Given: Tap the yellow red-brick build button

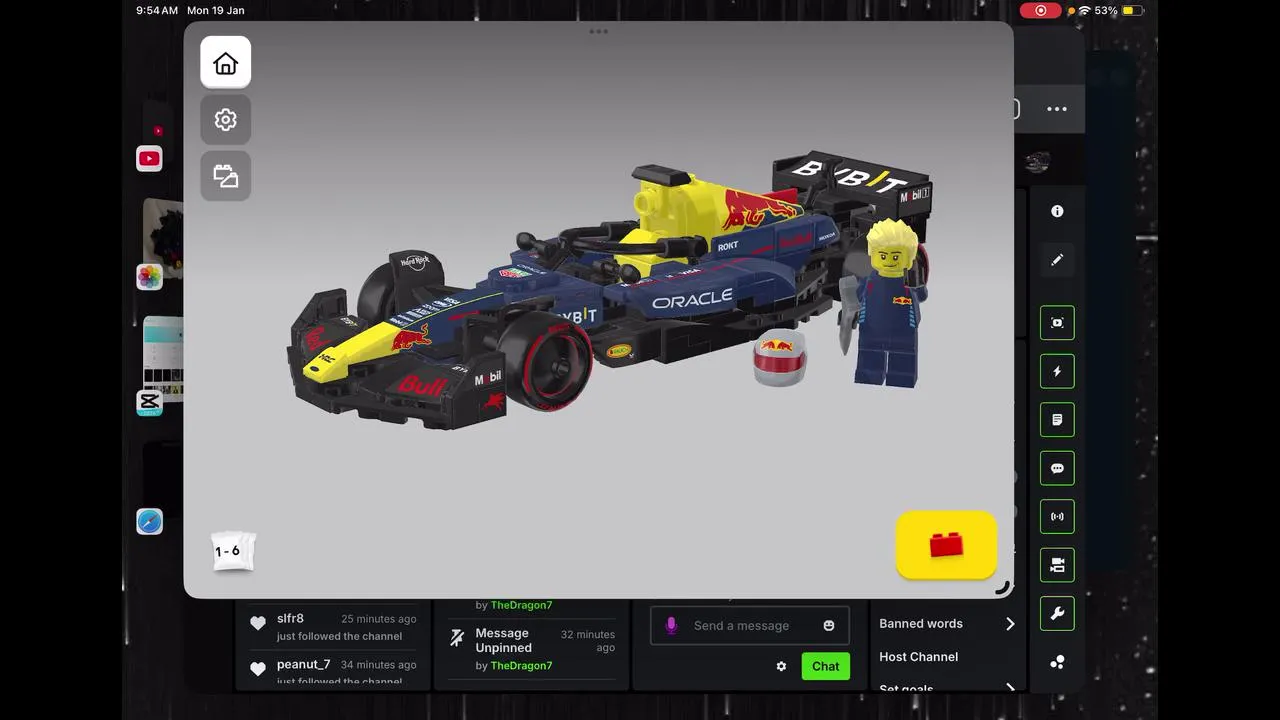Looking at the screenshot, I should 946,545.
